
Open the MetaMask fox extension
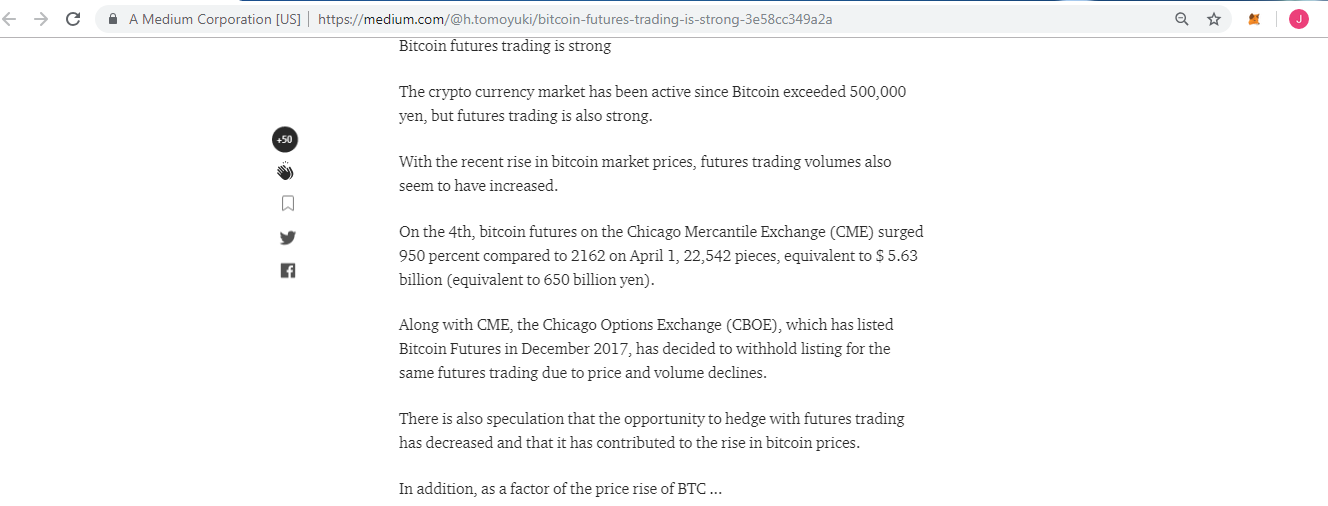coord(1254,19)
